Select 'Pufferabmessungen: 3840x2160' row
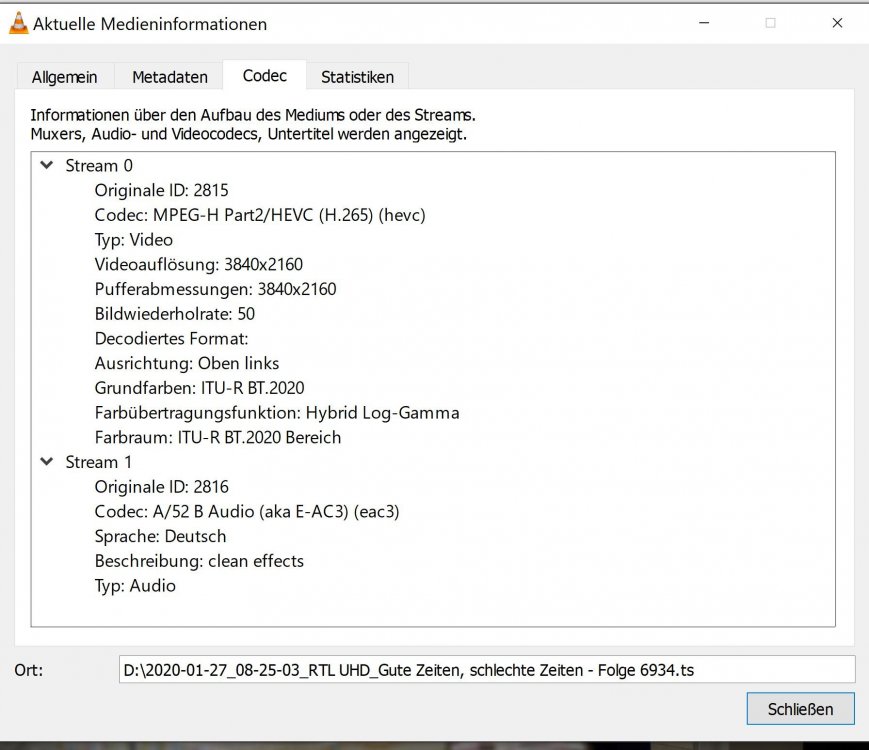Image resolution: width=869 pixels, height=750 pixels. click(x=215, y=289)
